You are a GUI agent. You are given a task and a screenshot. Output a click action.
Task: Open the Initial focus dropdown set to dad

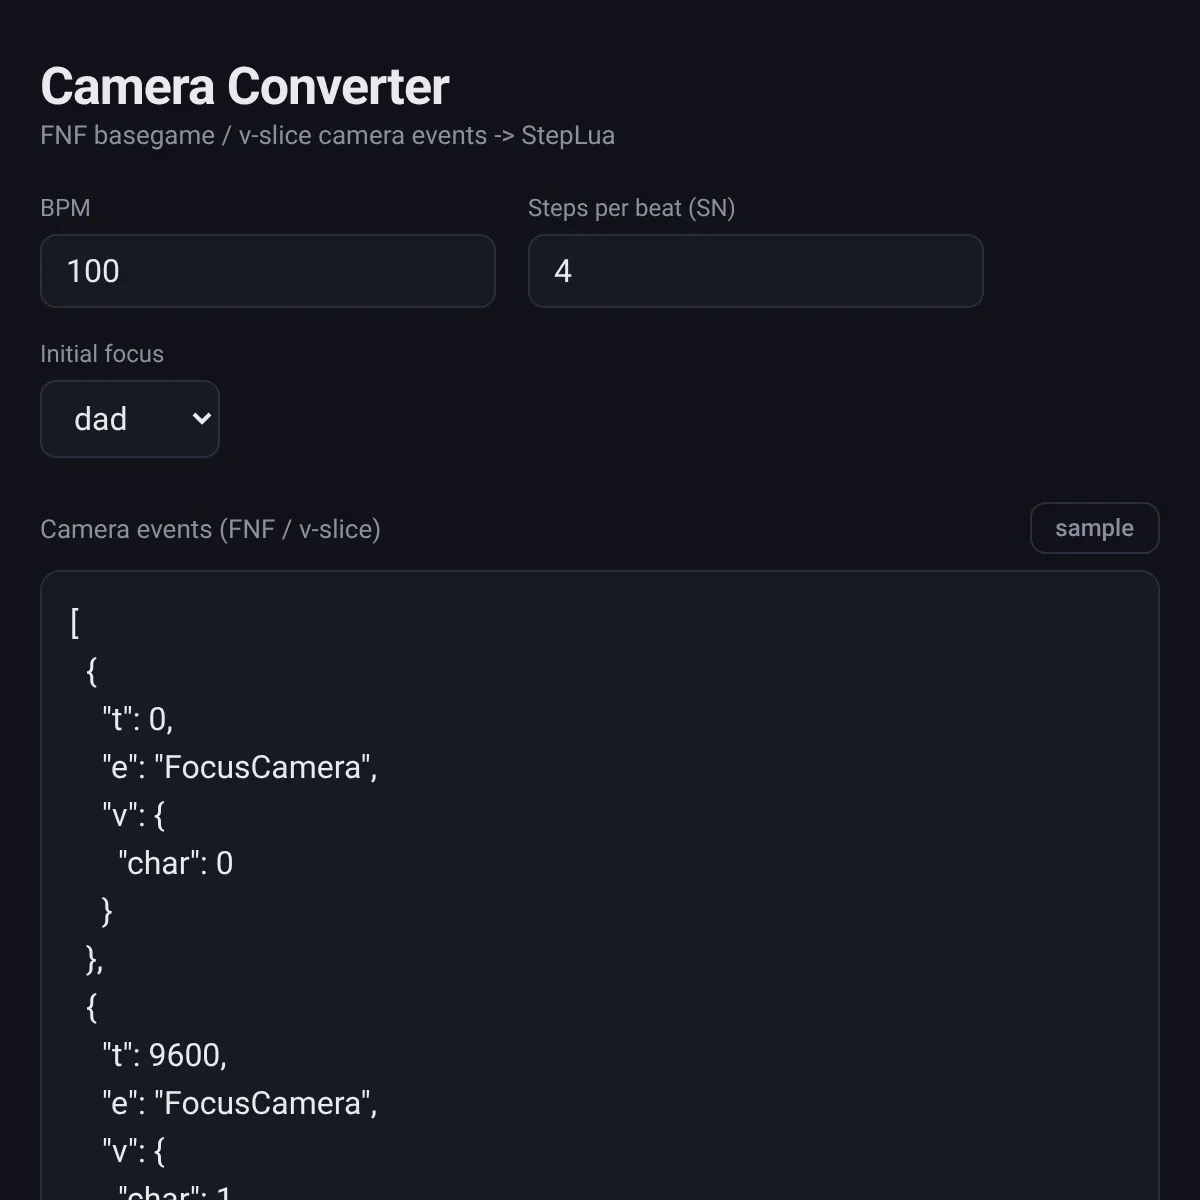pos(130,419)
